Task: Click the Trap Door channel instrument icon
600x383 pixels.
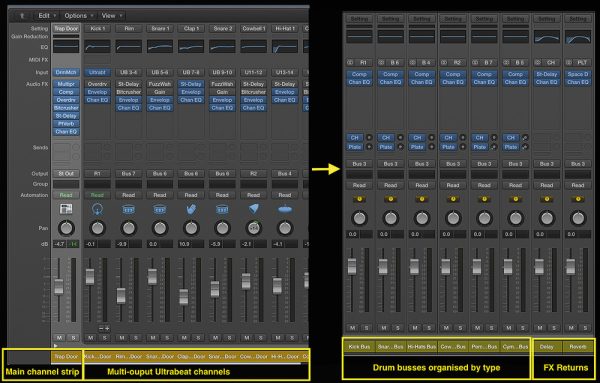Action: pyautogui.click(x=66, y=209)
